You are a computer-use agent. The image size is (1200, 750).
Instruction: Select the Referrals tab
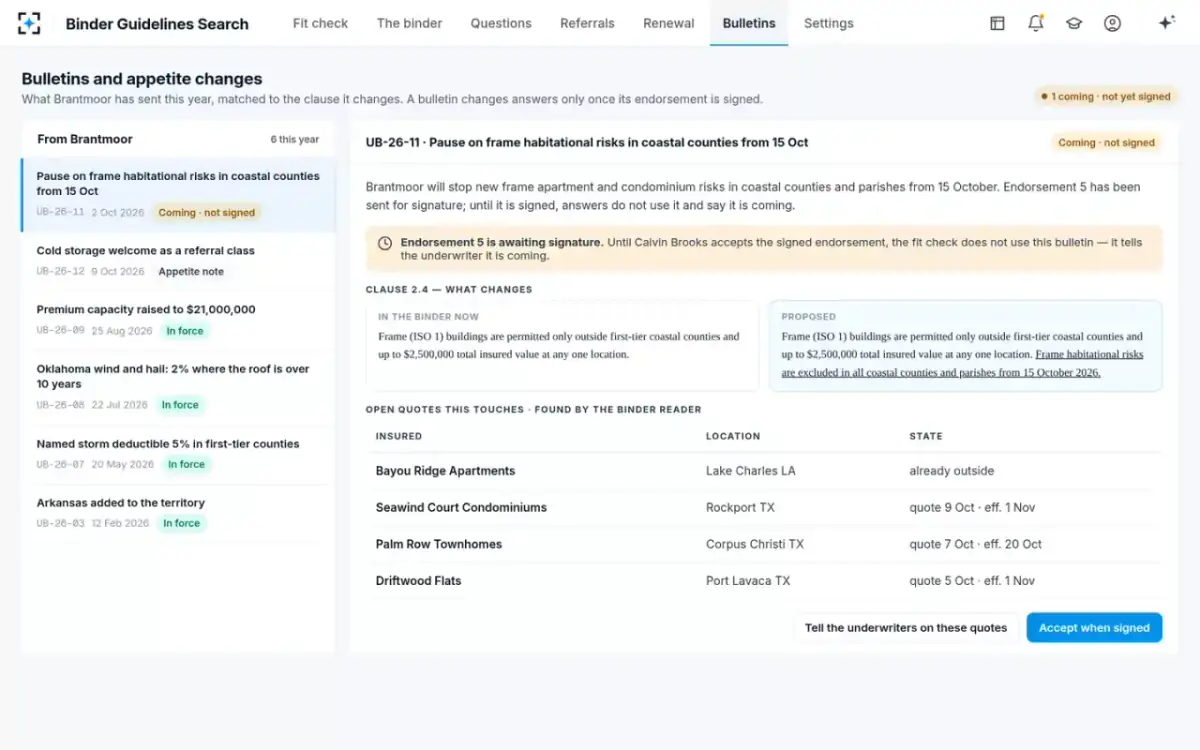pyautogui.click(x=587, y=23)
